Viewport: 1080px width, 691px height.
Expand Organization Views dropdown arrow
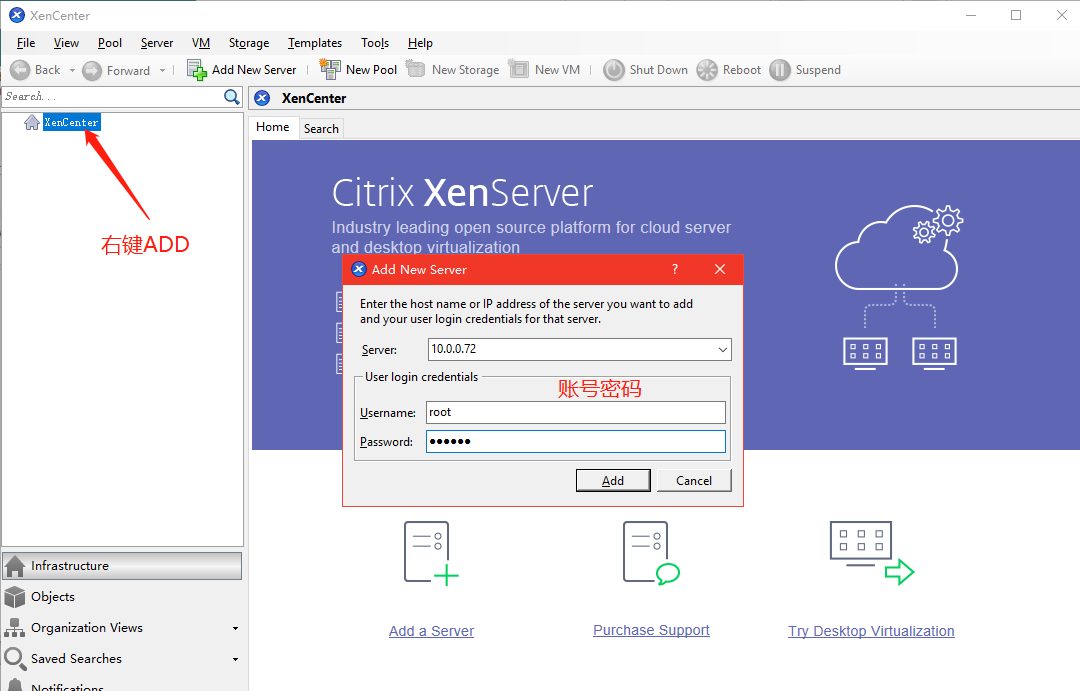(236, 628)
